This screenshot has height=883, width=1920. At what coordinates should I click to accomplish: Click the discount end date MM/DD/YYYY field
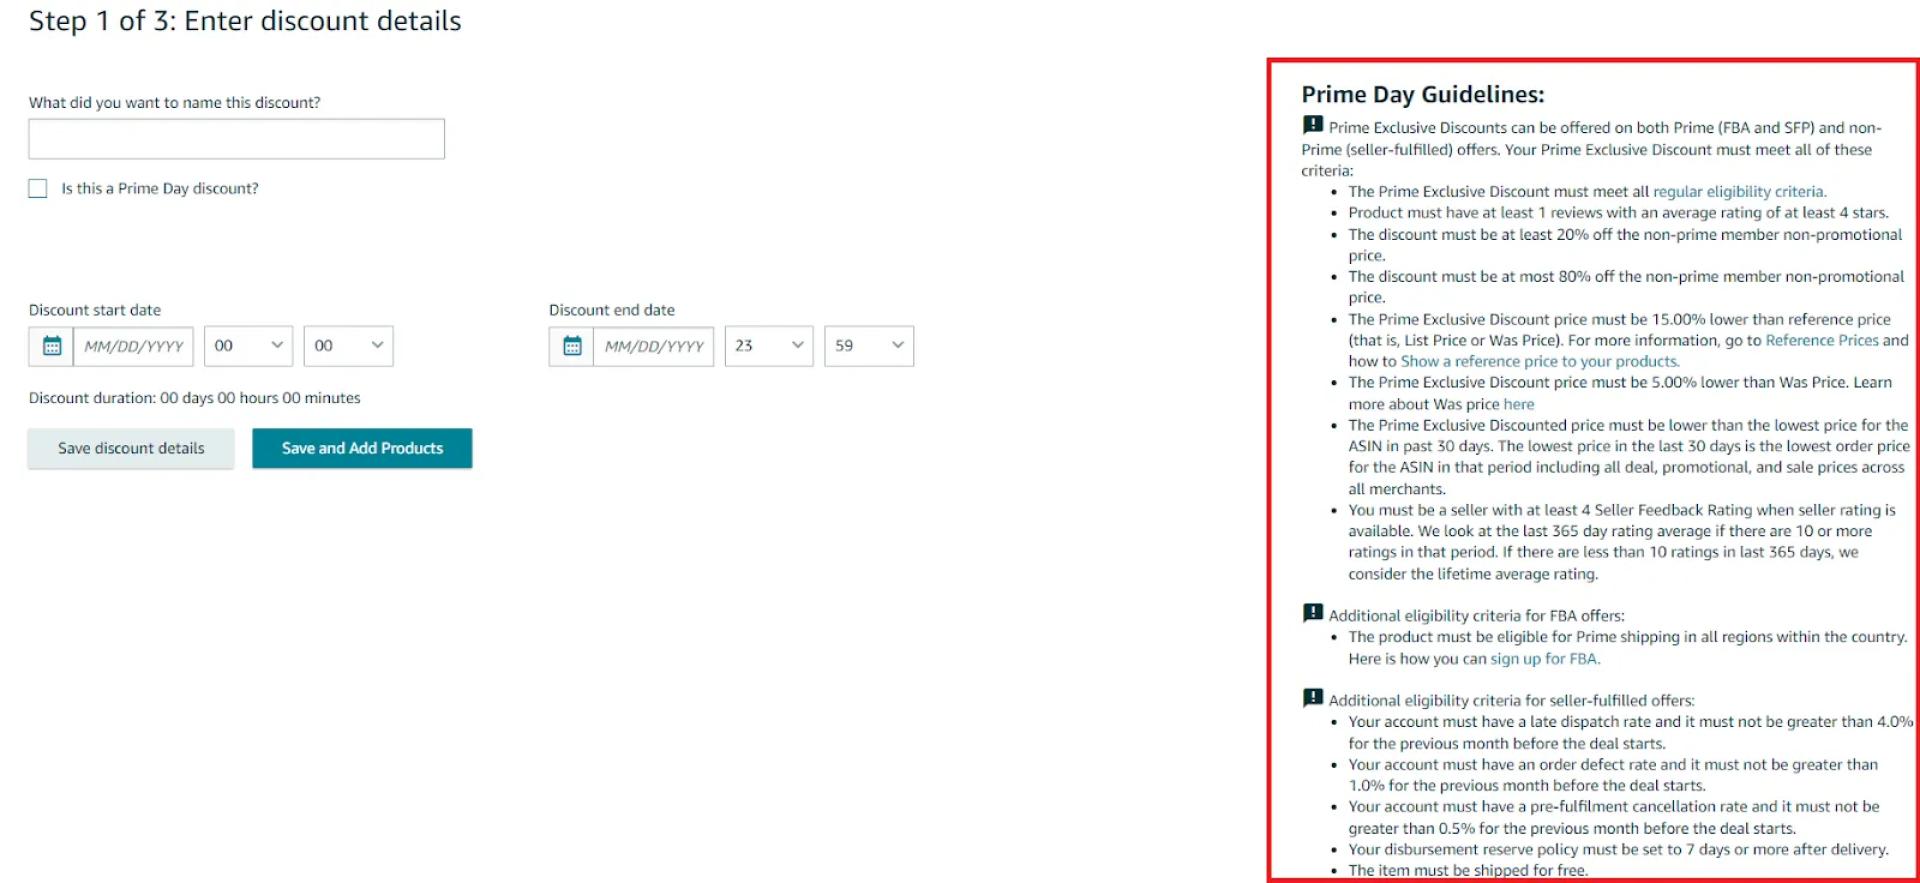click(653, 346)
